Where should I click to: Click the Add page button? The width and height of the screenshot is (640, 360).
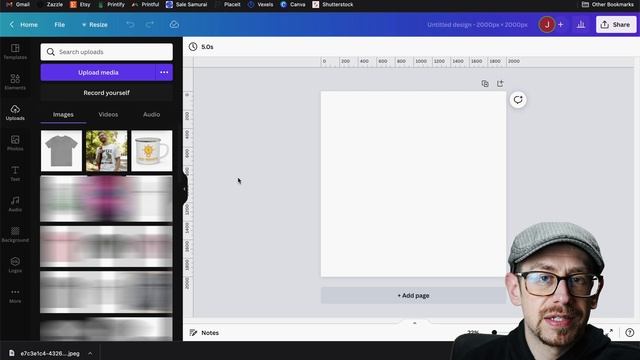coord(413,296)
